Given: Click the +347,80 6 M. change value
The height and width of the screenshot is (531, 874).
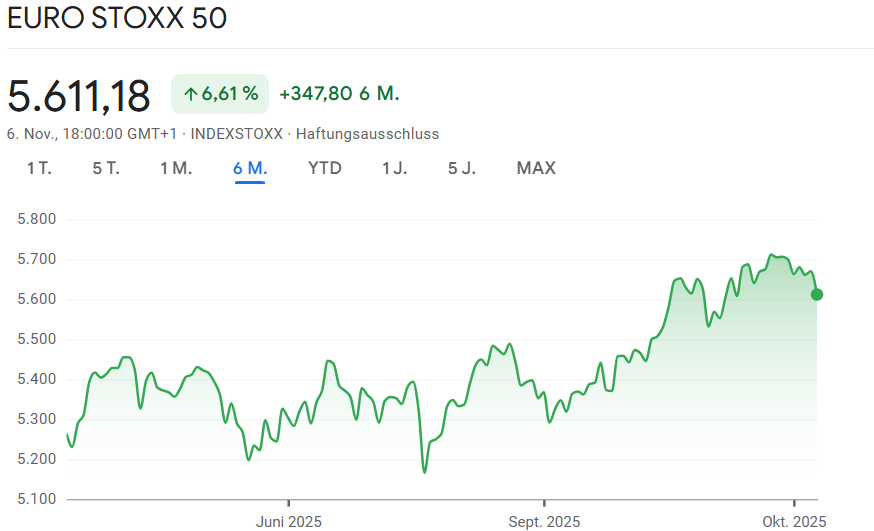Looking at the screenshot, I should pos(339,94).
